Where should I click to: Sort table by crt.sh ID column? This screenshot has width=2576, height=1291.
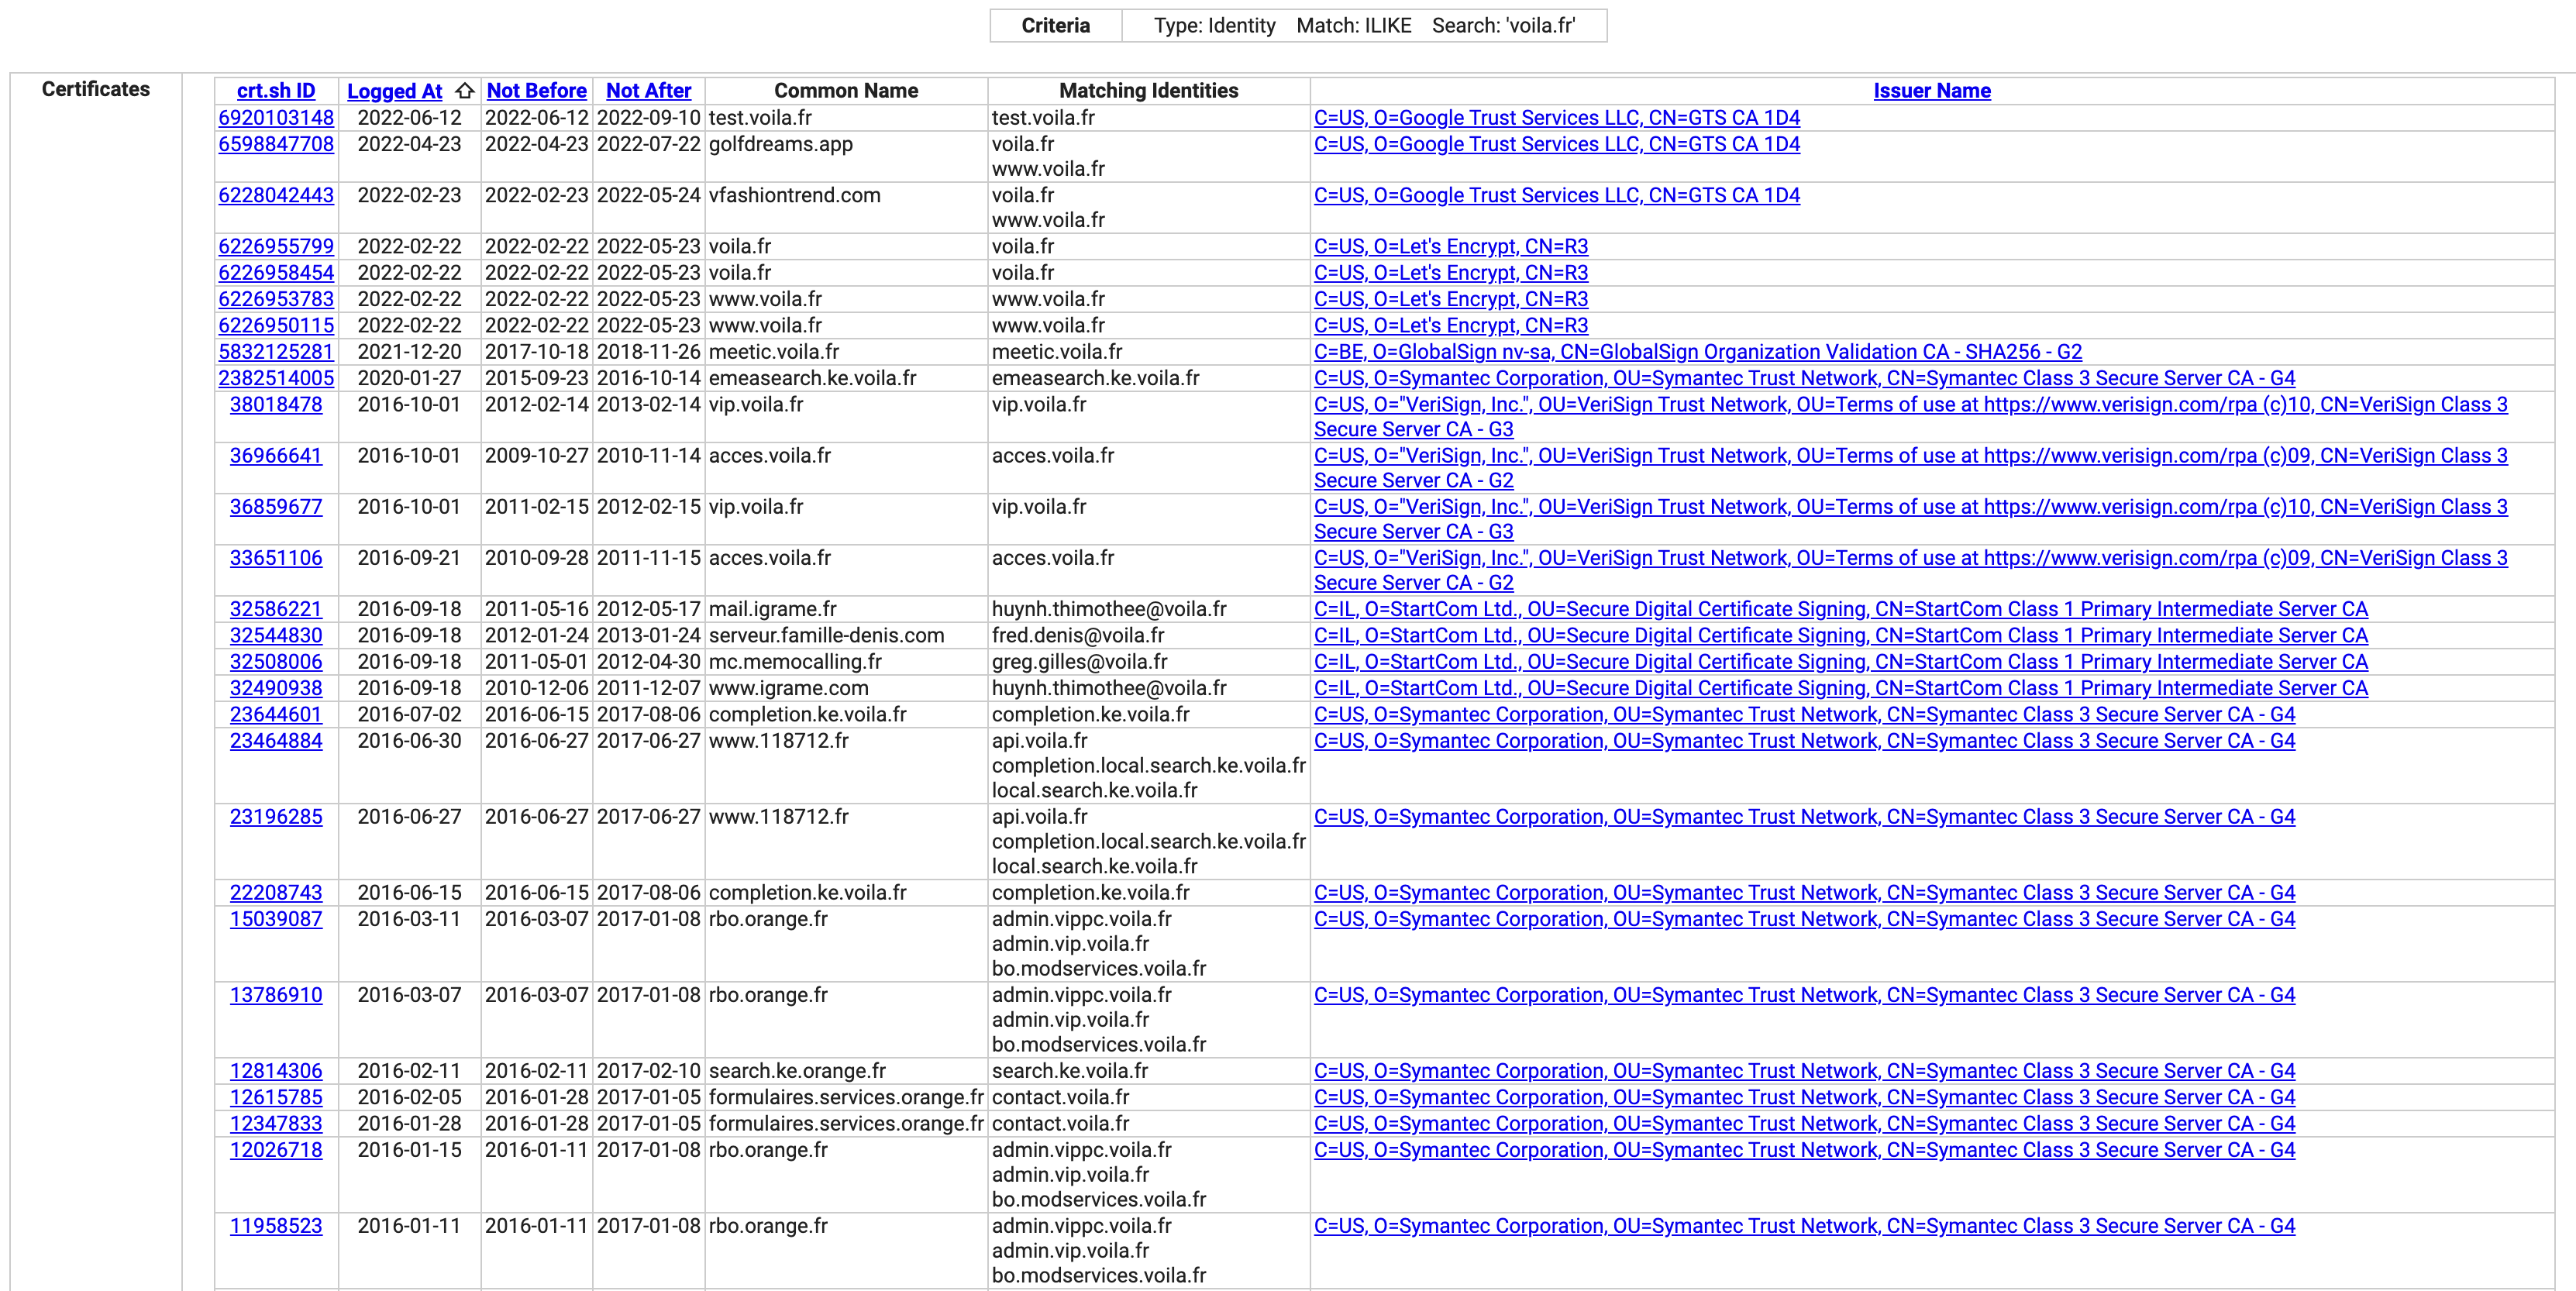coord(276,91)
